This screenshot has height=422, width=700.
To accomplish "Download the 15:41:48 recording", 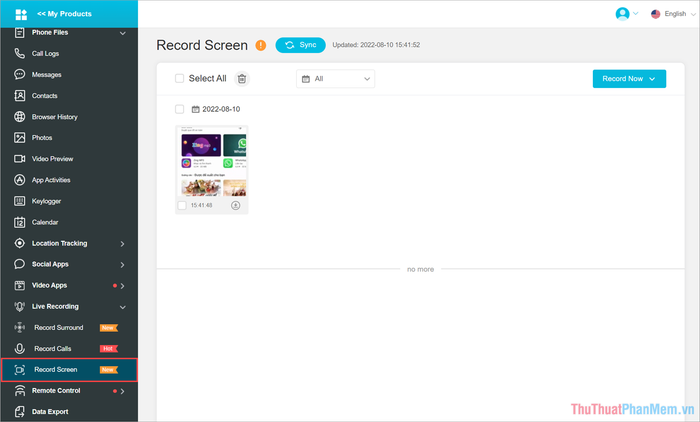I will coord(236,204).
